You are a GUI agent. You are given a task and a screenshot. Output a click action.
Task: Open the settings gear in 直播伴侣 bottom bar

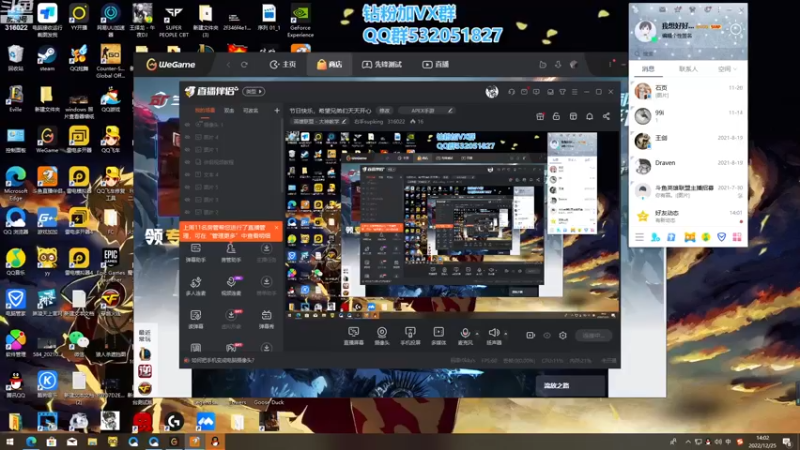pos(563,336)
